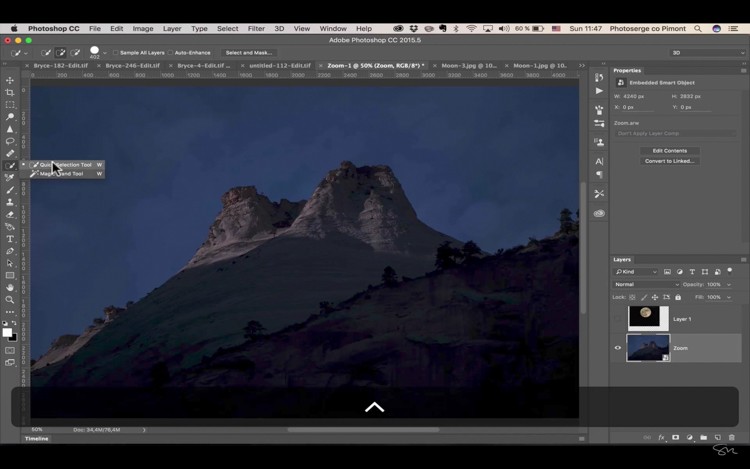The height and width of the screenshot is (469, 750).
Task: Select the Lasso tool
Action: [x=10, y=141]
